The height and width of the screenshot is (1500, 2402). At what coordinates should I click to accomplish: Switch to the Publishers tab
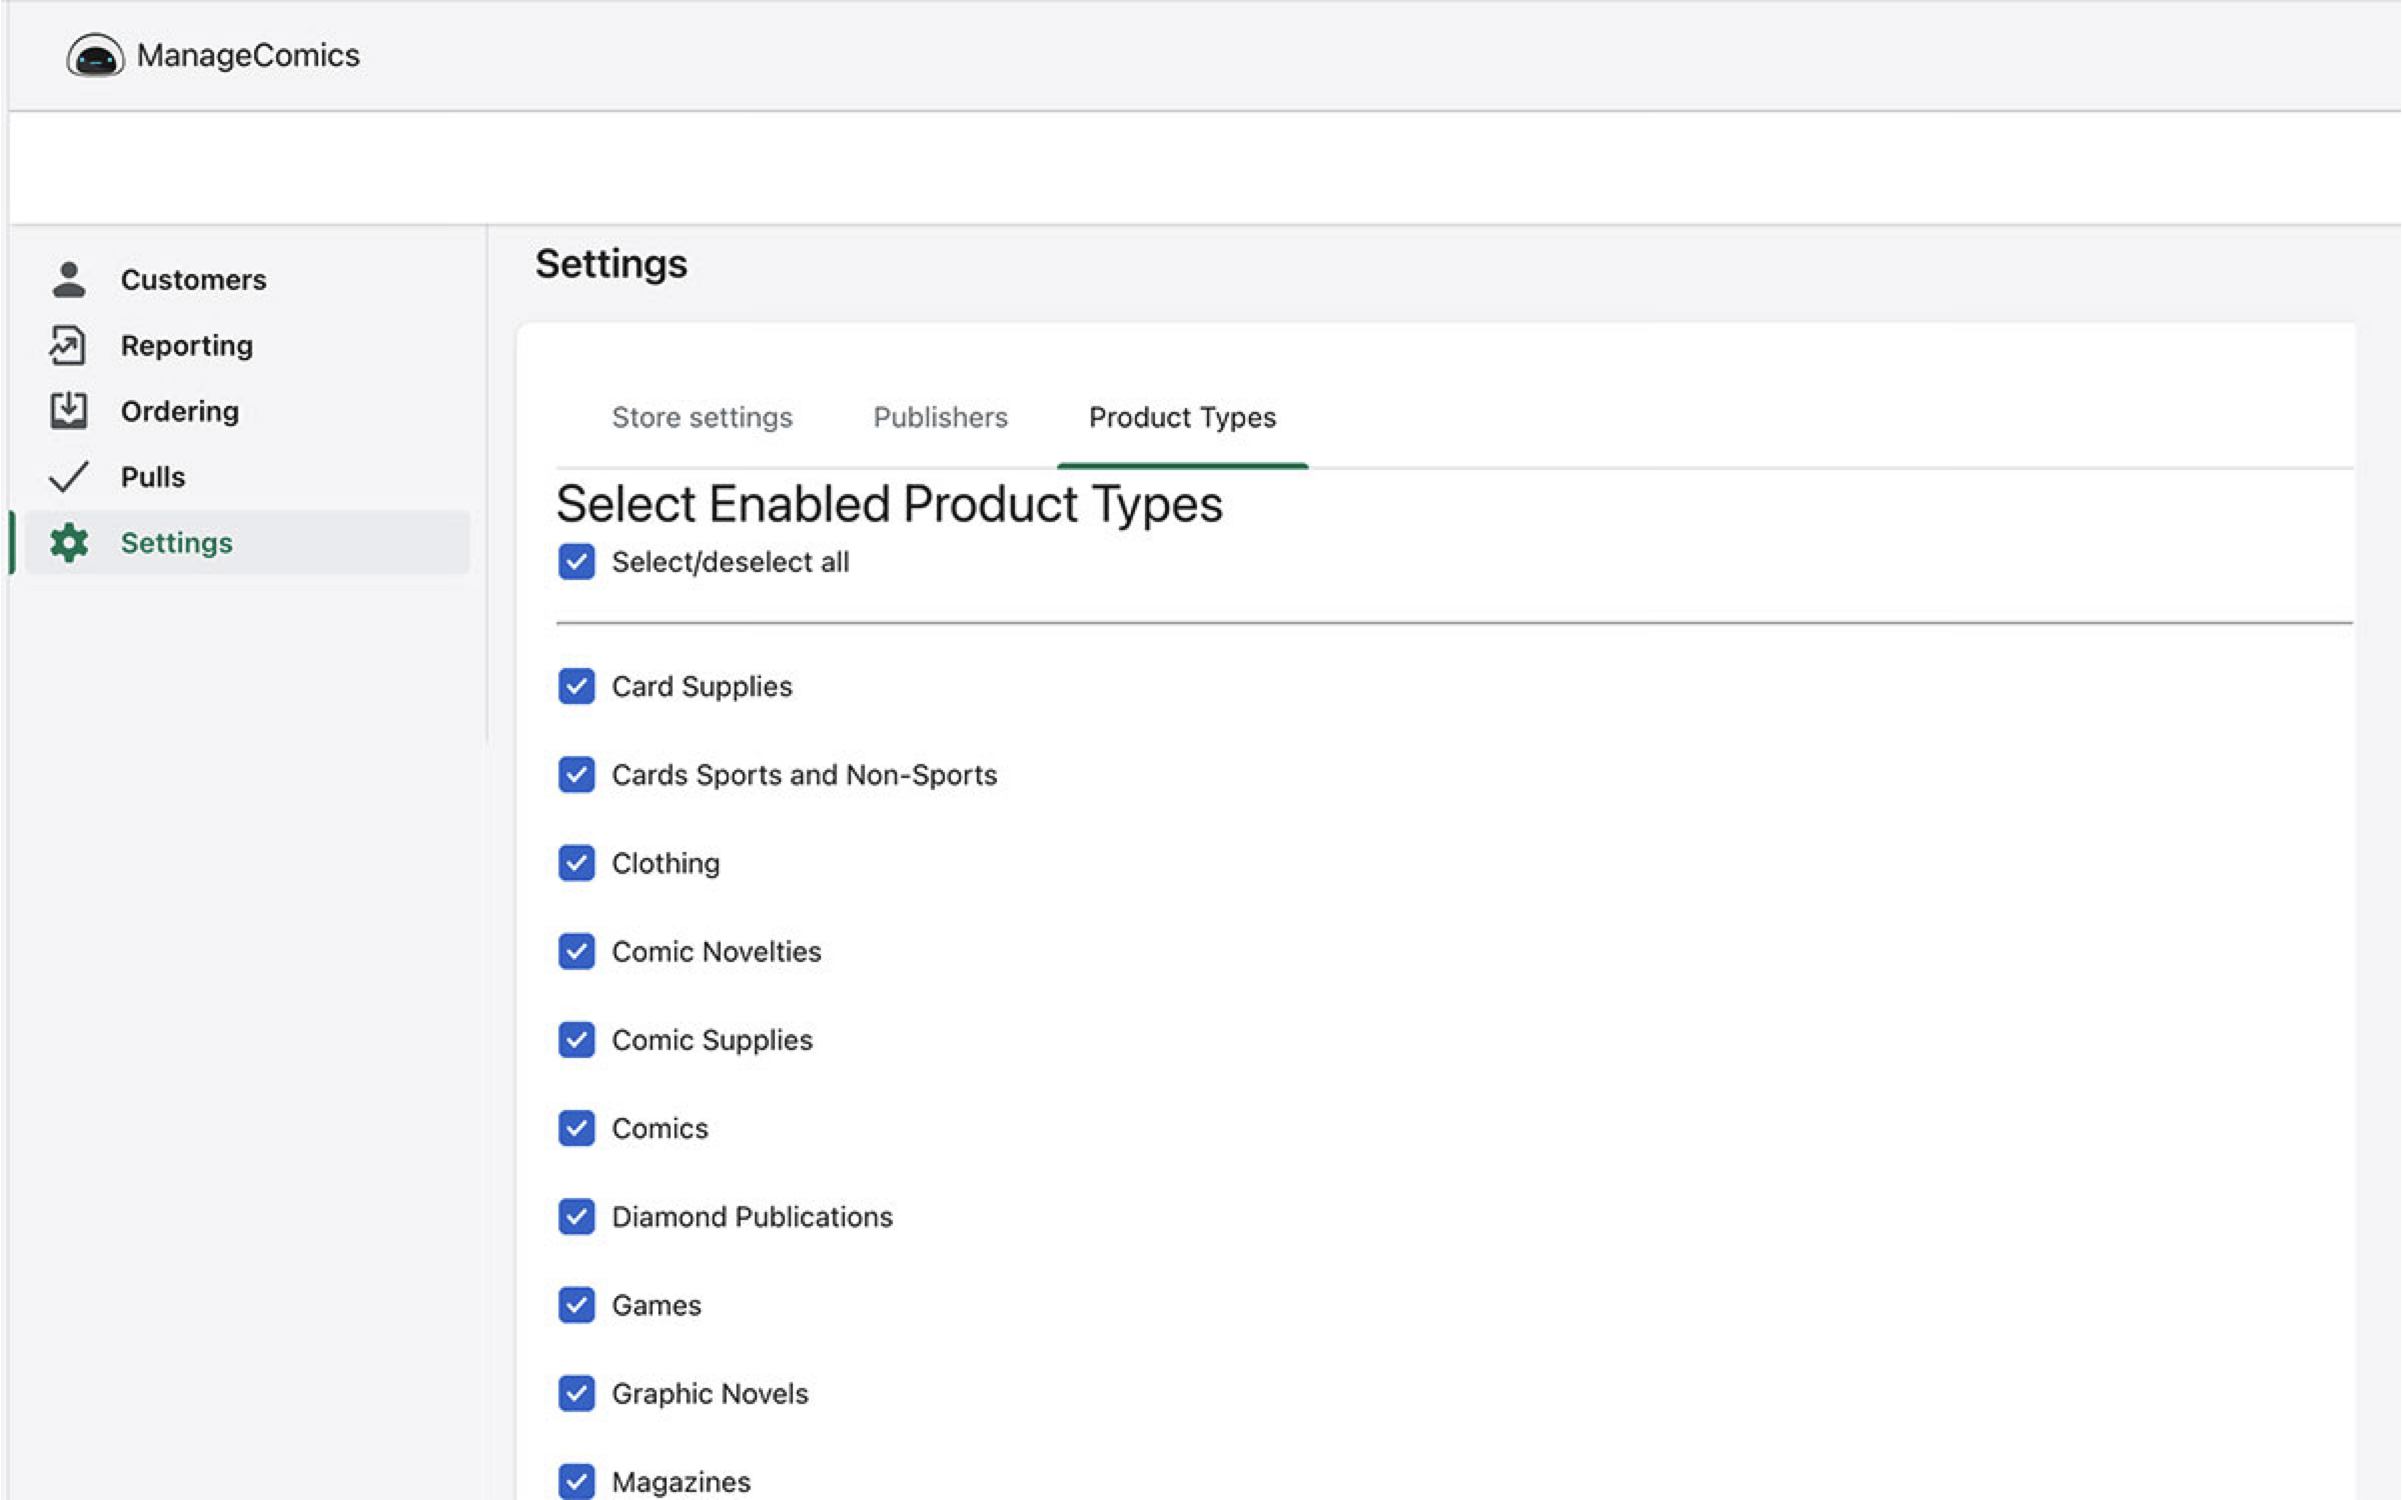[x=940, y=417]
